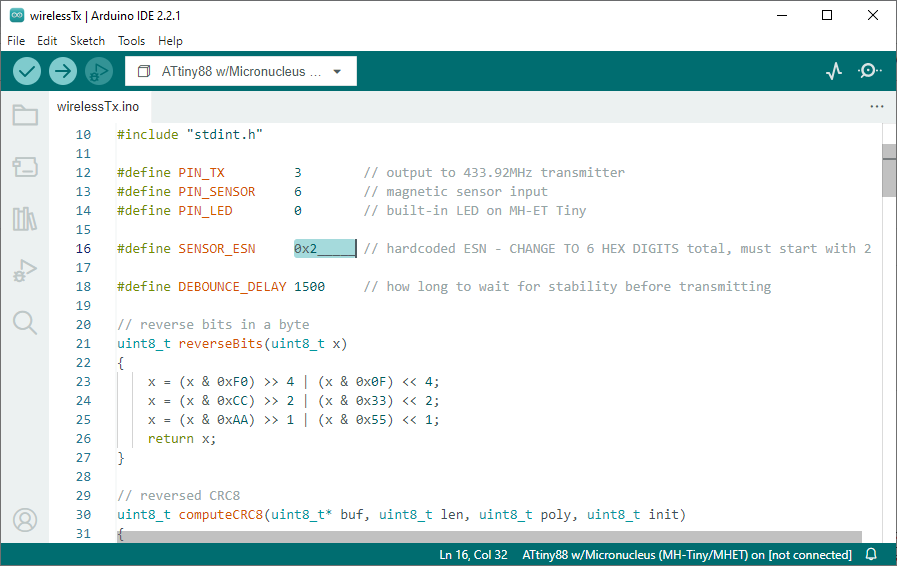The image size is (897, 566).
Task: Click the selected 0x2 ESN value
Action: point(324,248)
